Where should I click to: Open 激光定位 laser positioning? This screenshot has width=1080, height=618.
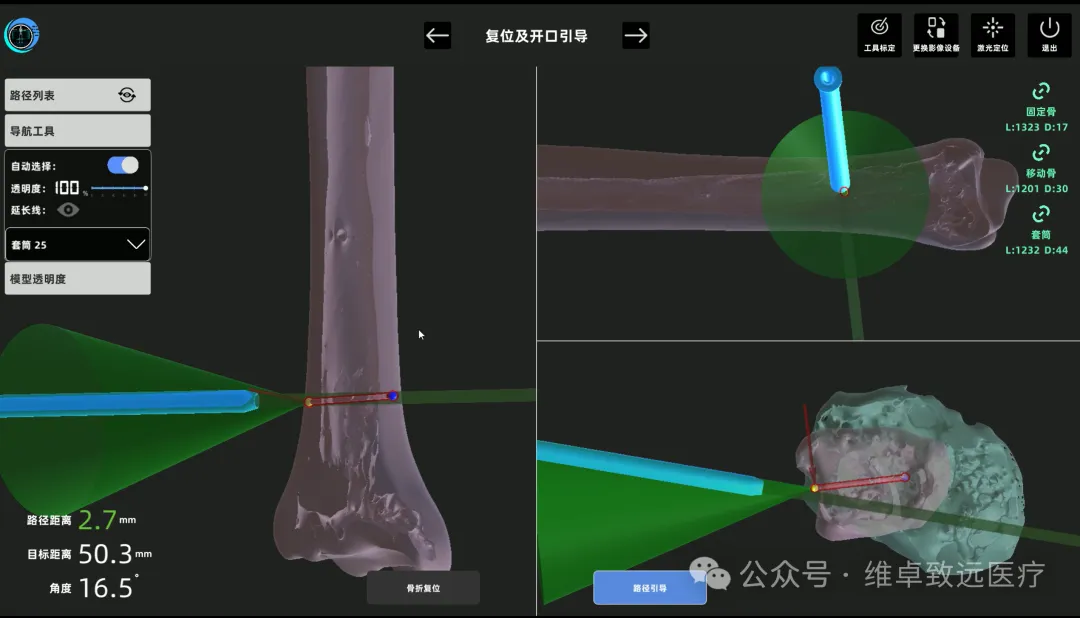993,34
